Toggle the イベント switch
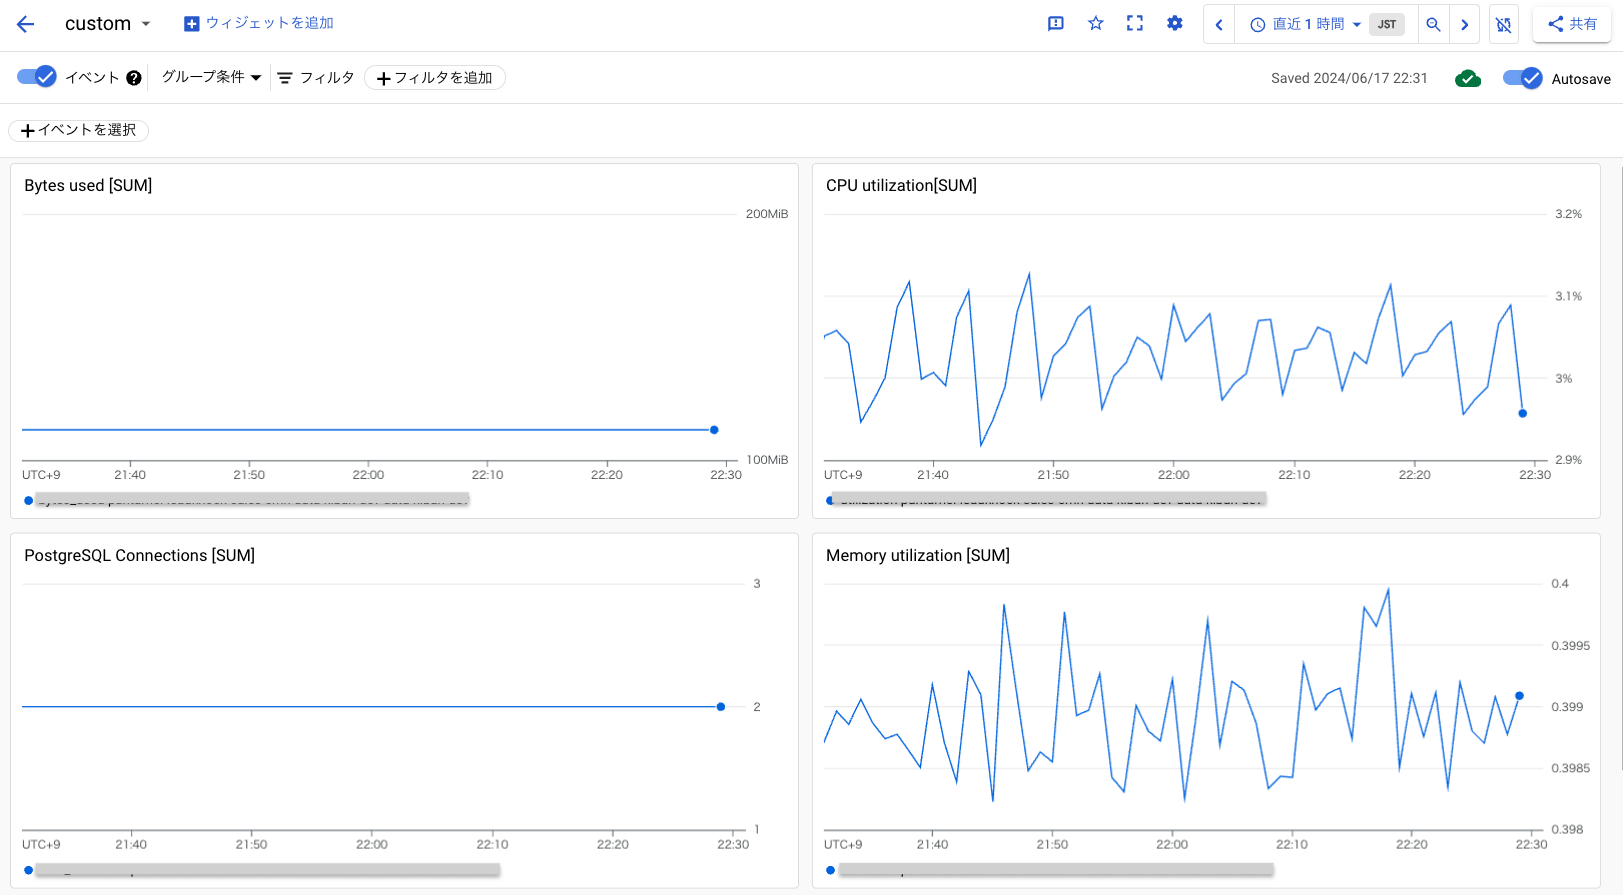 (37, 77)
